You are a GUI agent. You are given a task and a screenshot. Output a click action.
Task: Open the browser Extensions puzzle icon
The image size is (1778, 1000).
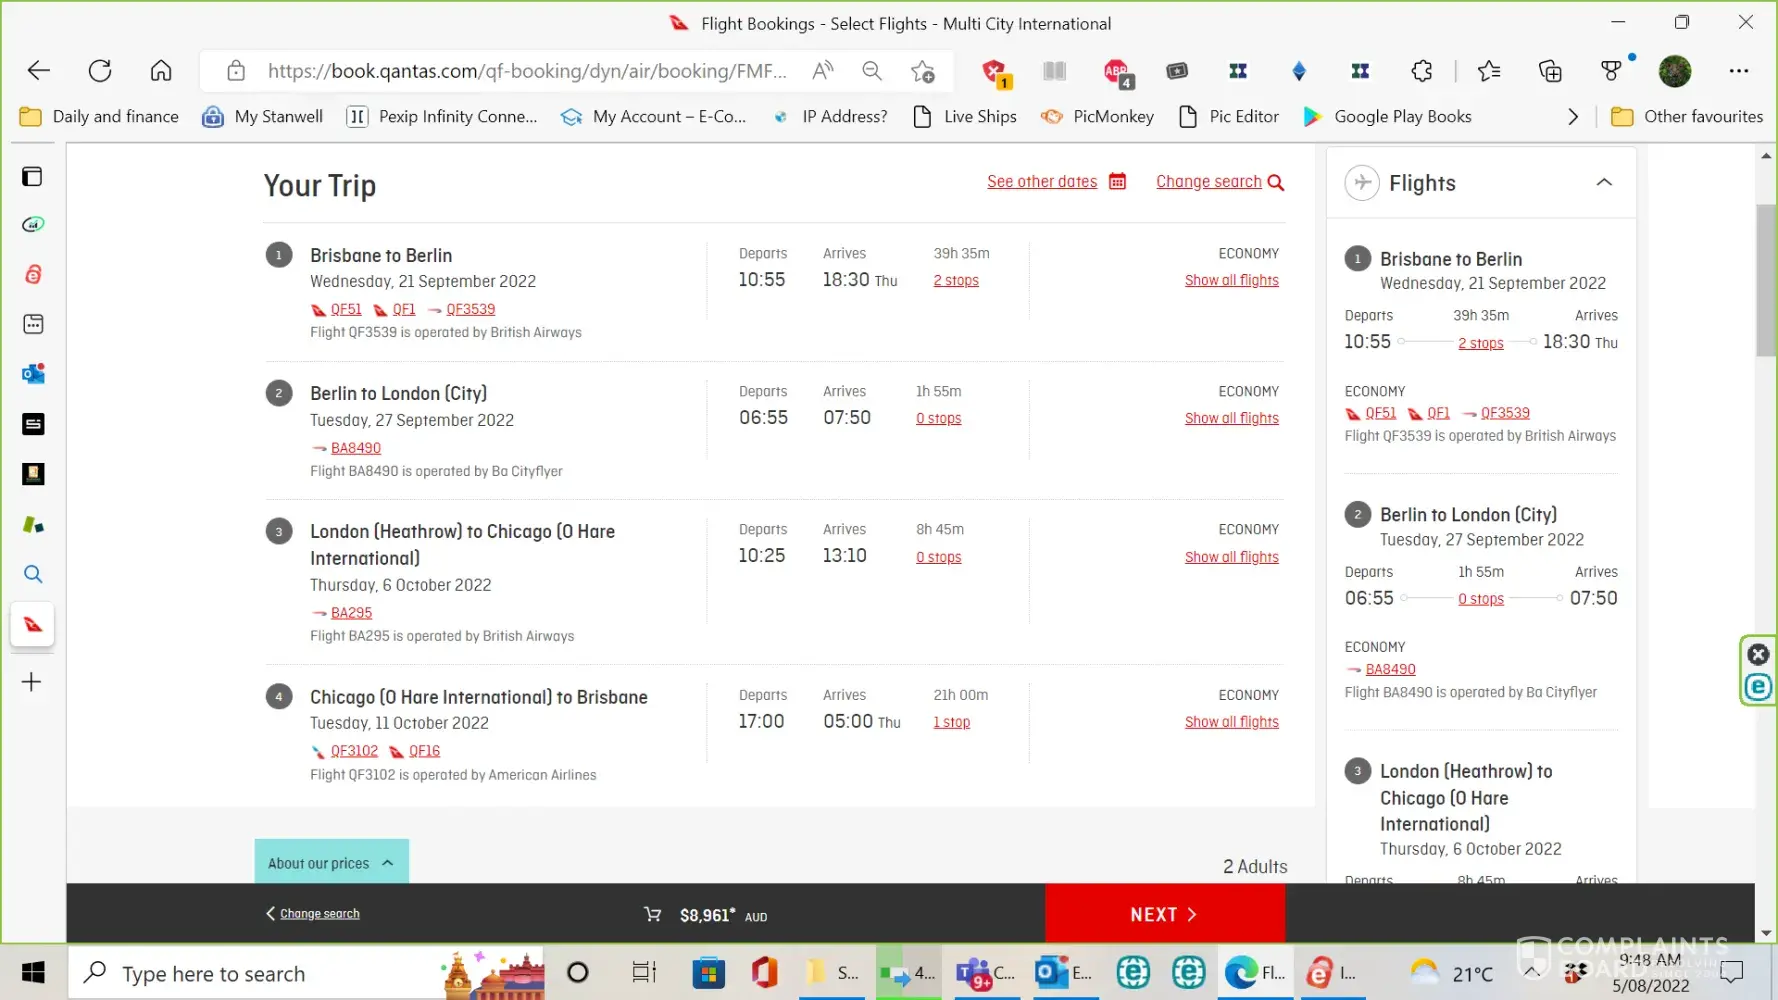(1421, 71)
